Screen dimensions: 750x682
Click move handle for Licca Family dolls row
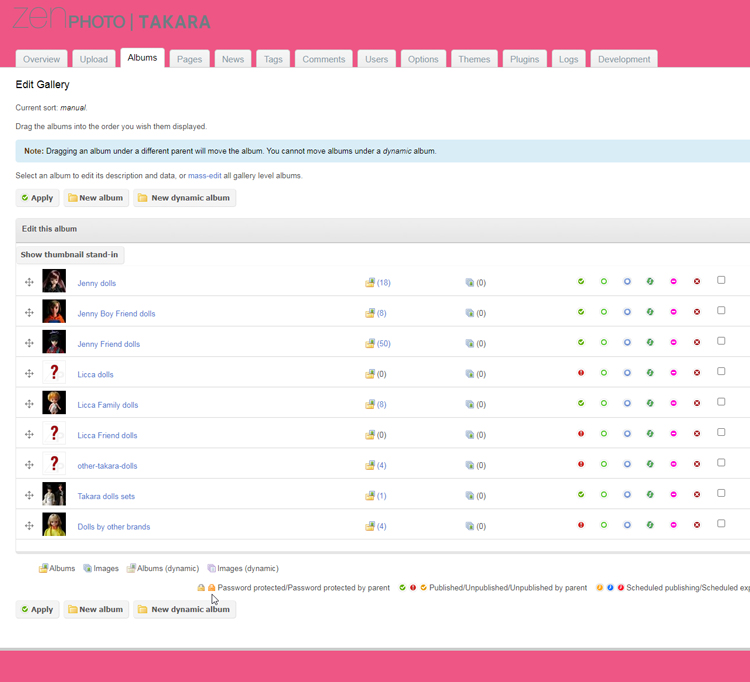(x=29, y=404)
